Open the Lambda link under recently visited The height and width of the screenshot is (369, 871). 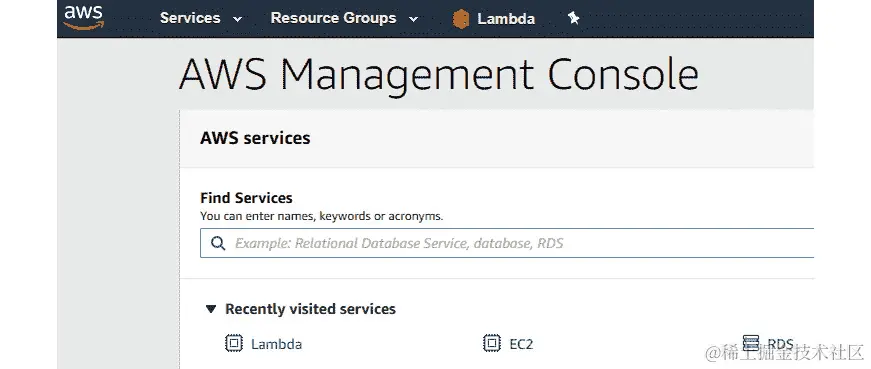click(x=277, y=344)
